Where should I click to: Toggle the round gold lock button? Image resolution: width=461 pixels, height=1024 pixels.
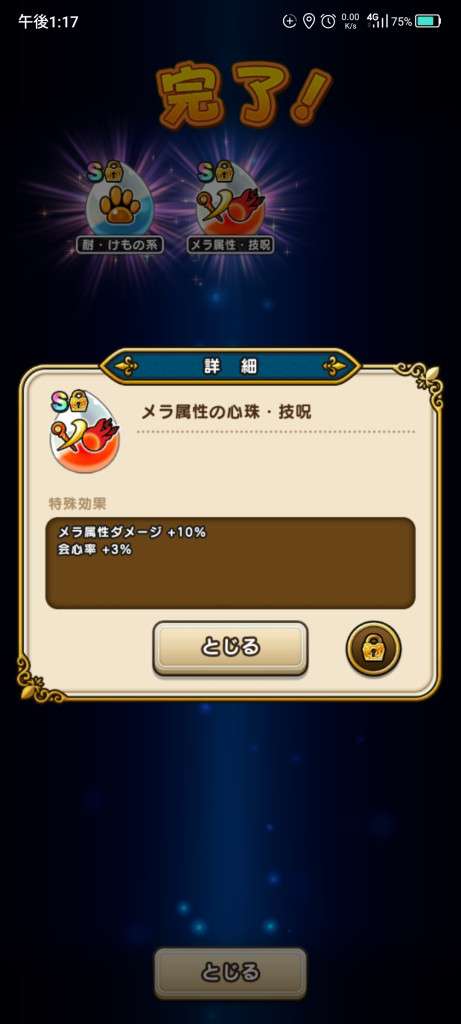click(x=373, y=649)
